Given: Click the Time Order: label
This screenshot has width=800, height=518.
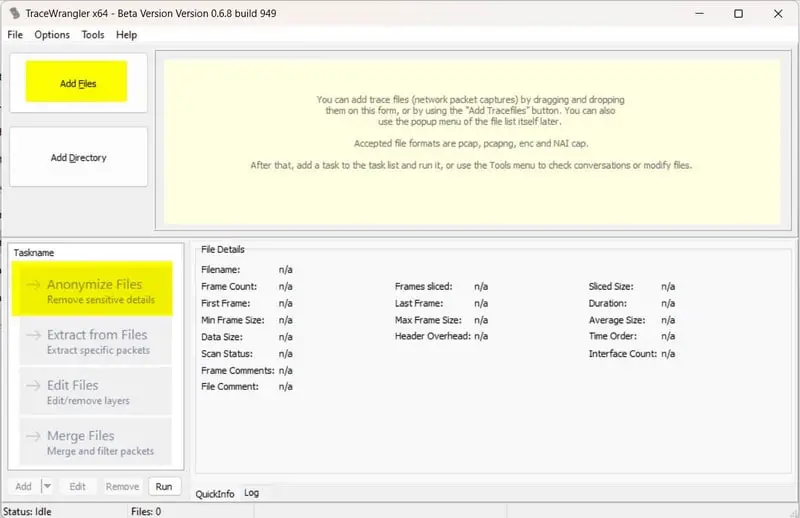Looking at the screenshot, I should 613,336.
